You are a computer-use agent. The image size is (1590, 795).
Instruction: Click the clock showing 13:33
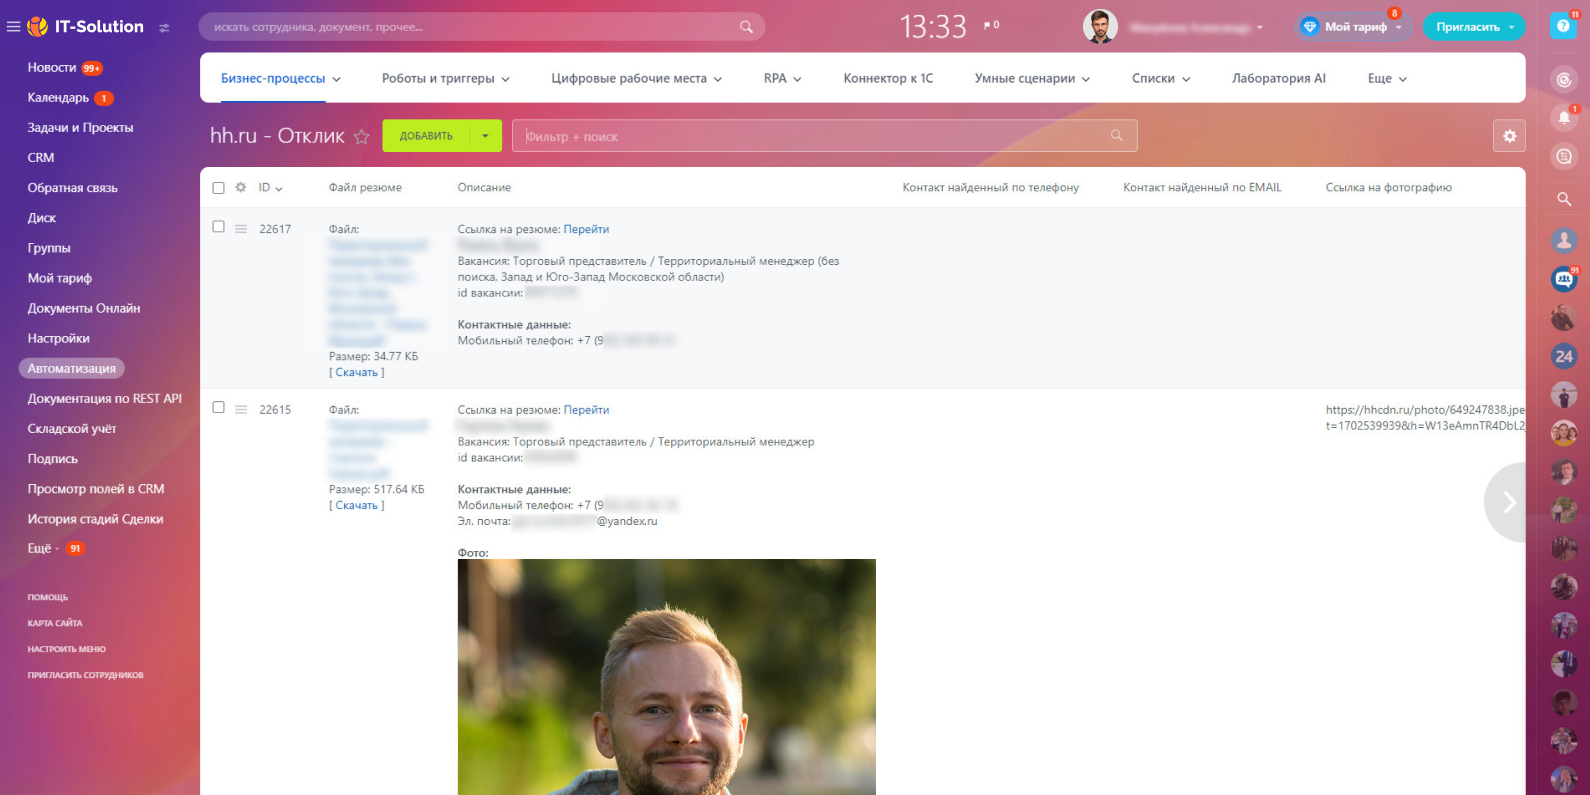tap(933, 26)
